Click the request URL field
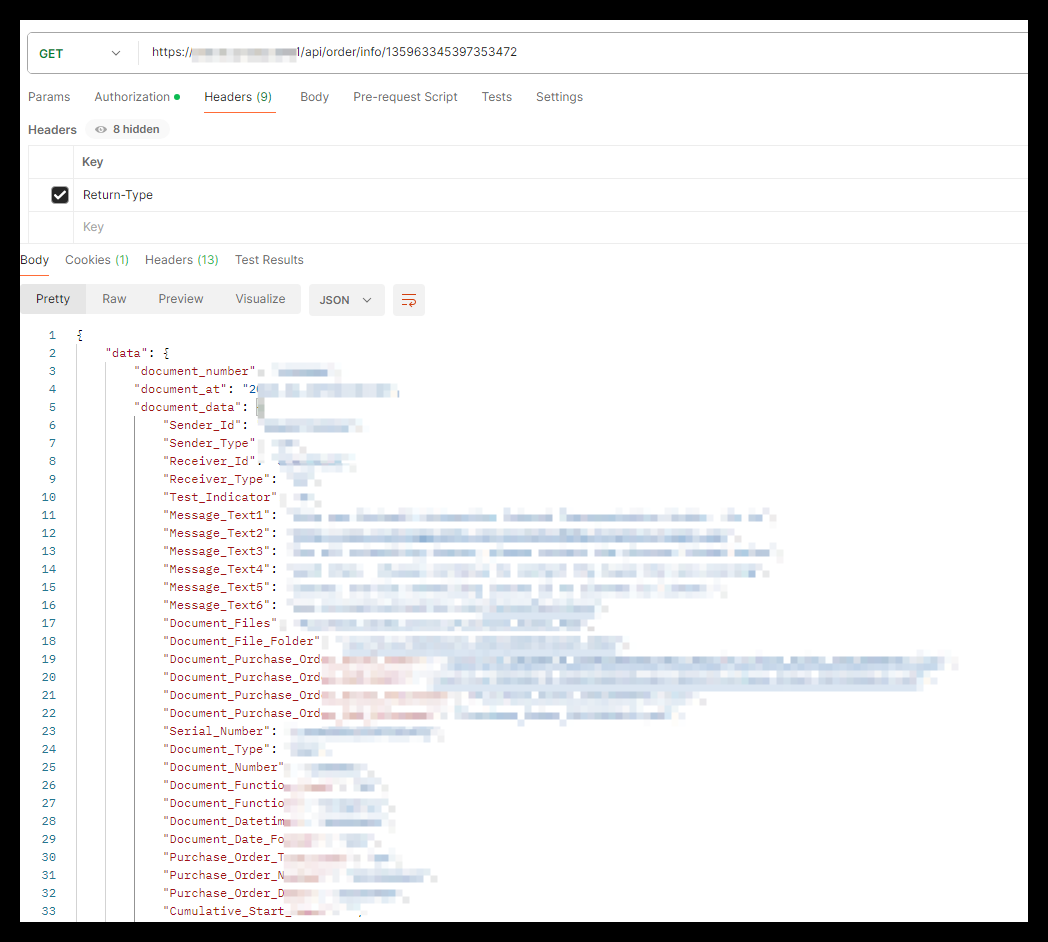 pos(580,53)
